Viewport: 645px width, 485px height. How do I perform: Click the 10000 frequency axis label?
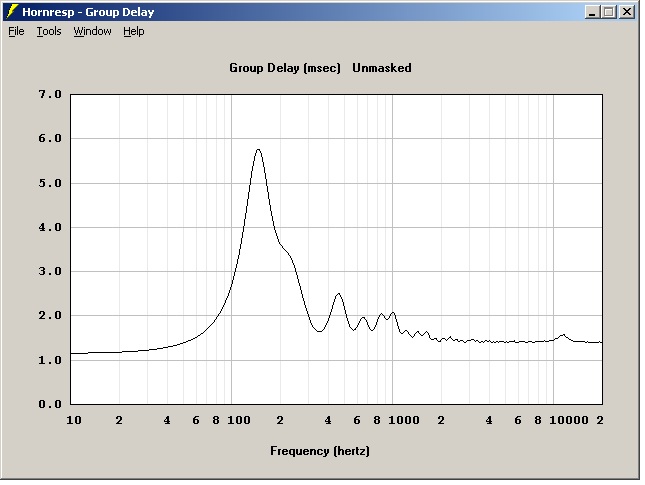point(569,420)
